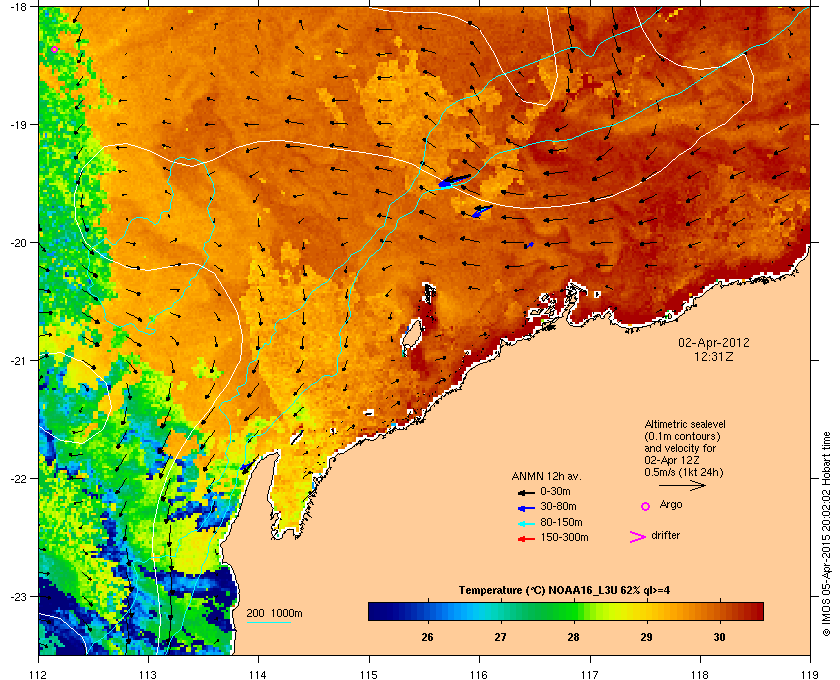Screen dimensions: 840x680
Task: Click the magenta drifter symbol in legend
Action: [638, 537]
